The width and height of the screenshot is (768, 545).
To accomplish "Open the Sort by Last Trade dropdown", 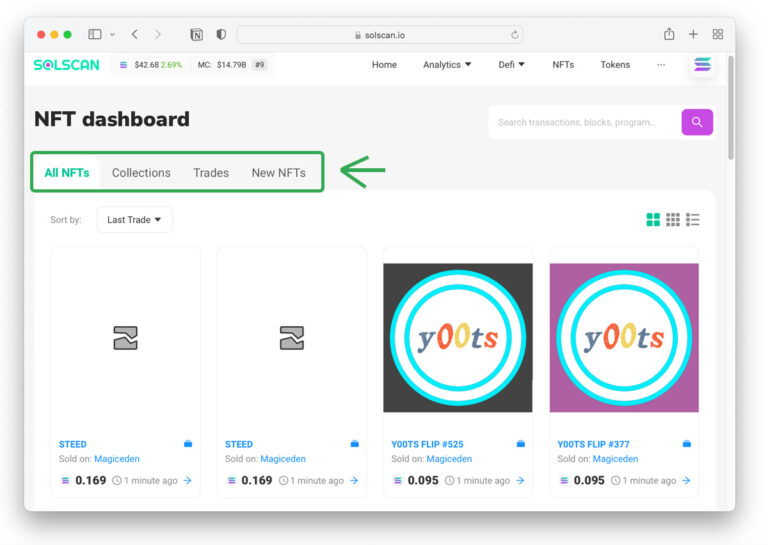I will (x=134, y=220).
